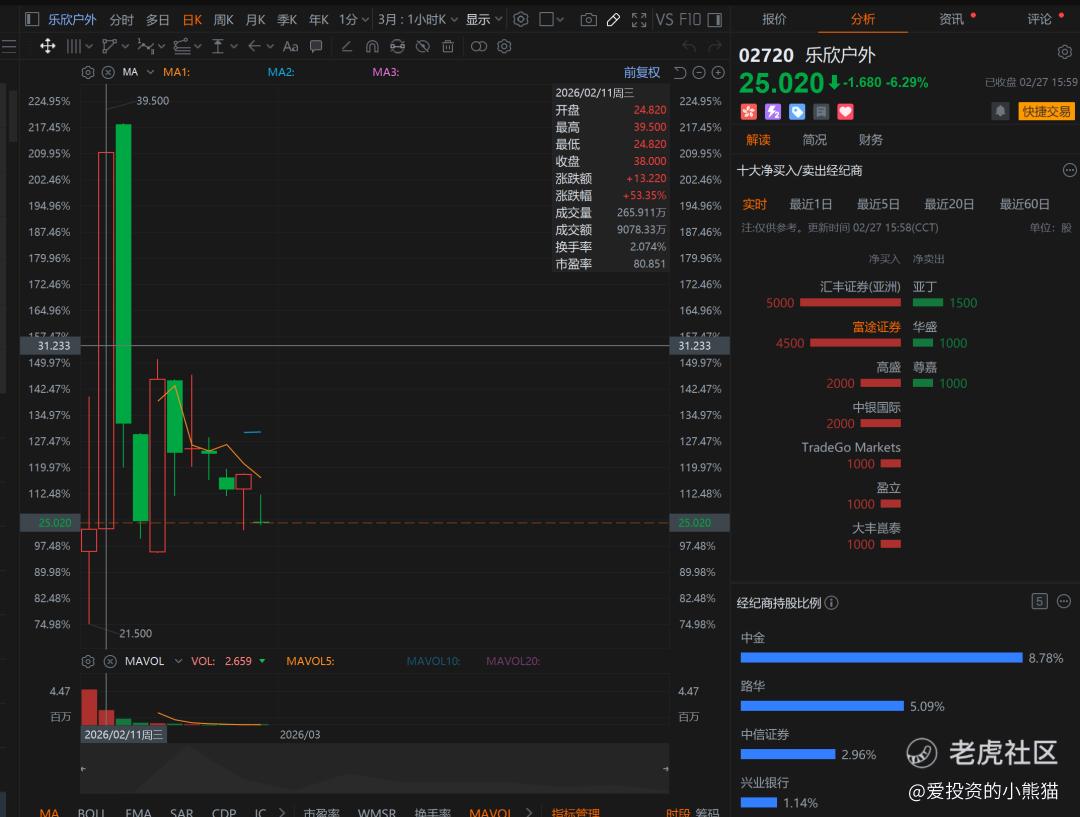Toggle the left sidebar panel icon

(32, 19)
